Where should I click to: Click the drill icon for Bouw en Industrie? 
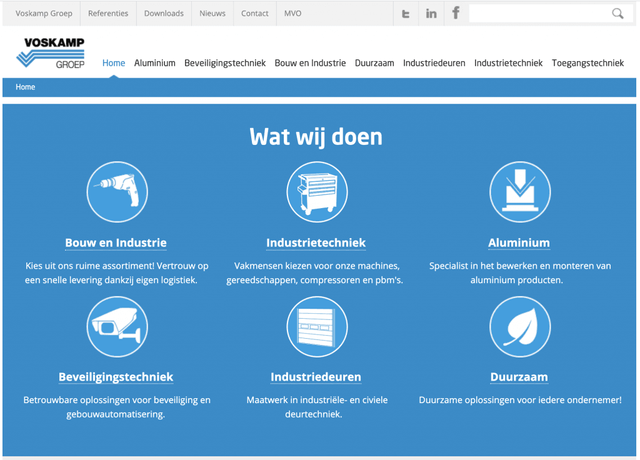tap(117, 192)
